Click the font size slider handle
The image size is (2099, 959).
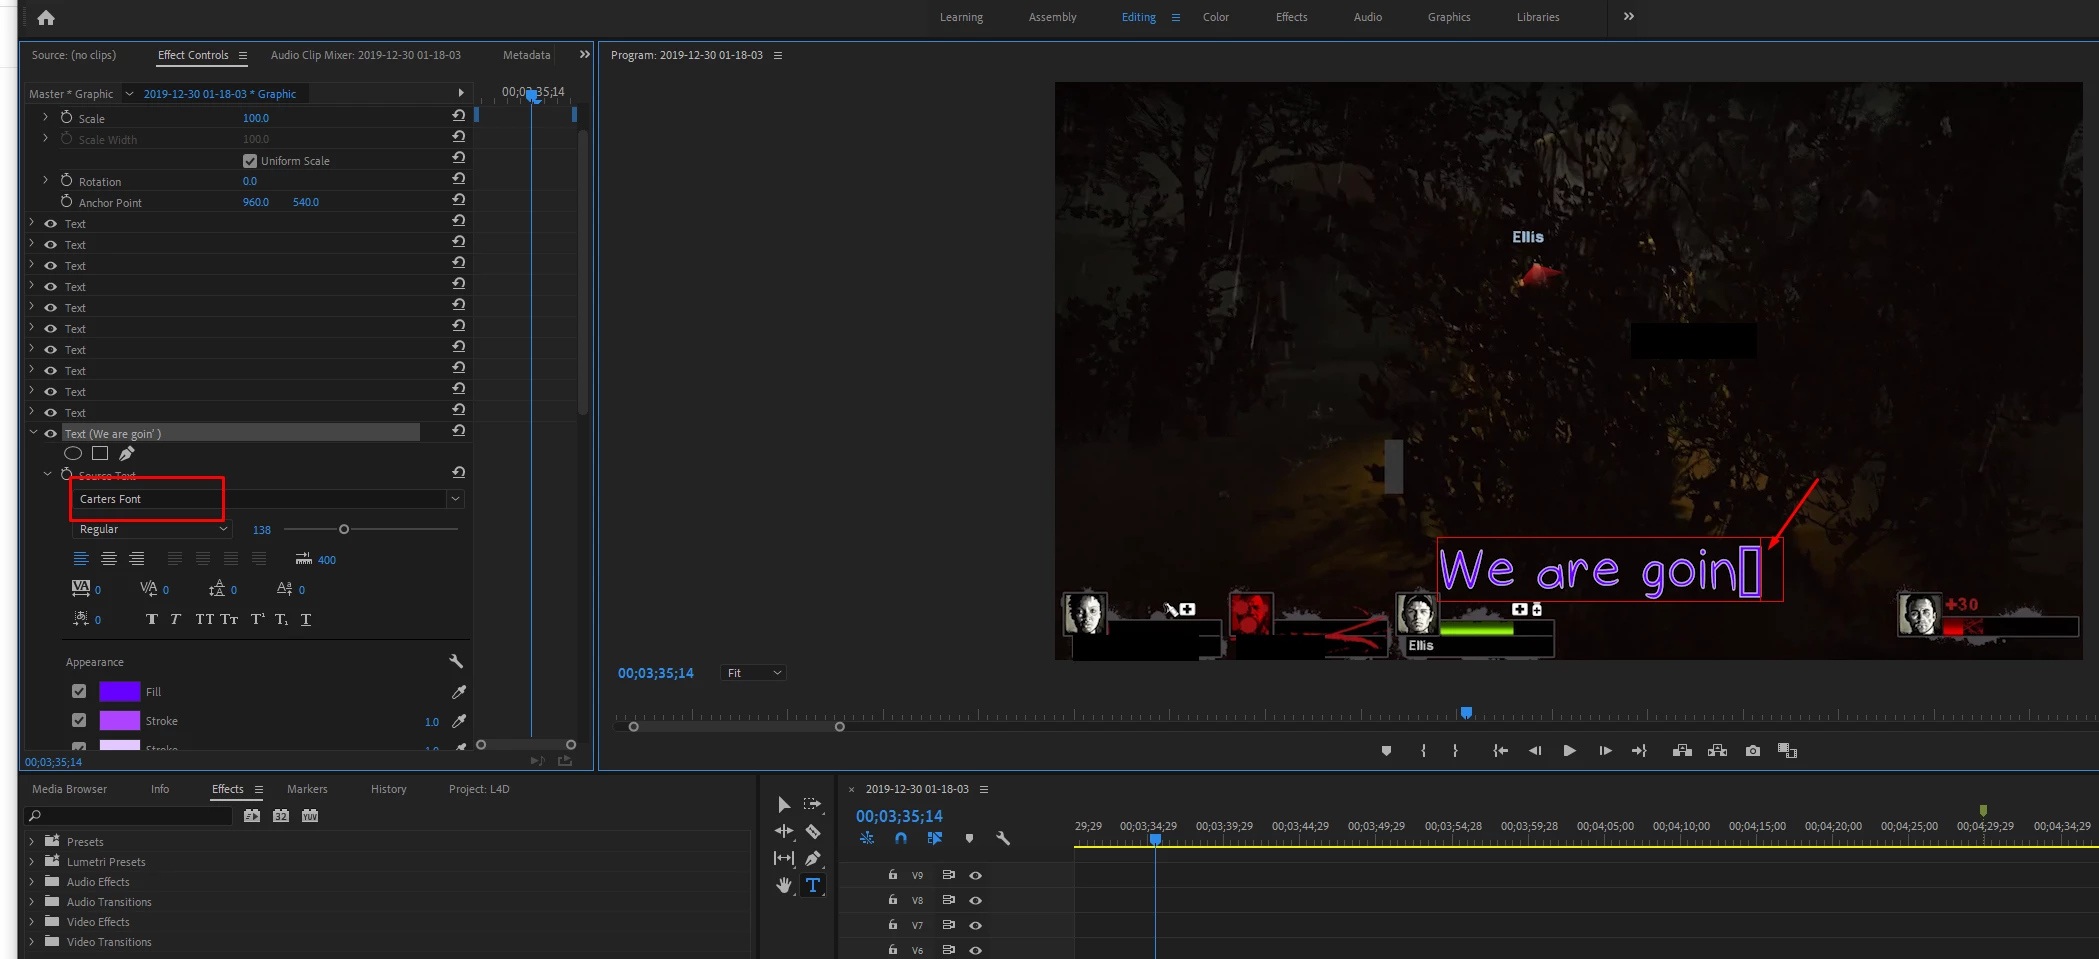click(x=344, y=529)
